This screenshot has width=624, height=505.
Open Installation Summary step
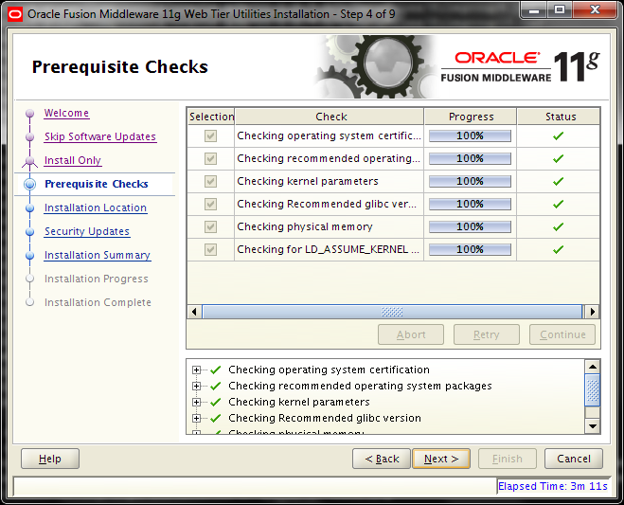pos(98,255)
